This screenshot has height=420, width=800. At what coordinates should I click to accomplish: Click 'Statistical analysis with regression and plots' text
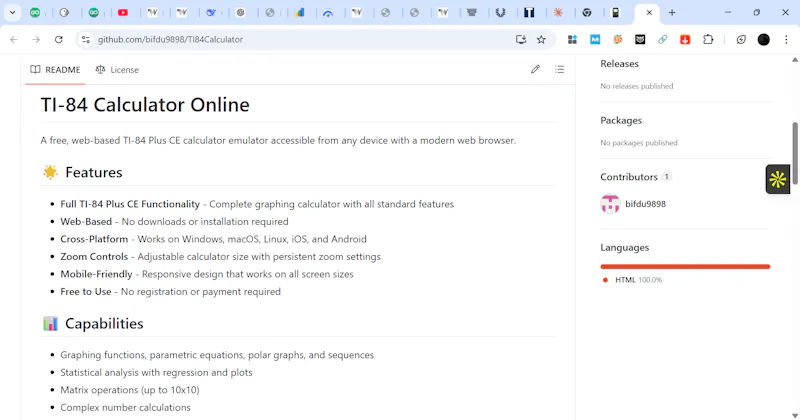point(156,373)
